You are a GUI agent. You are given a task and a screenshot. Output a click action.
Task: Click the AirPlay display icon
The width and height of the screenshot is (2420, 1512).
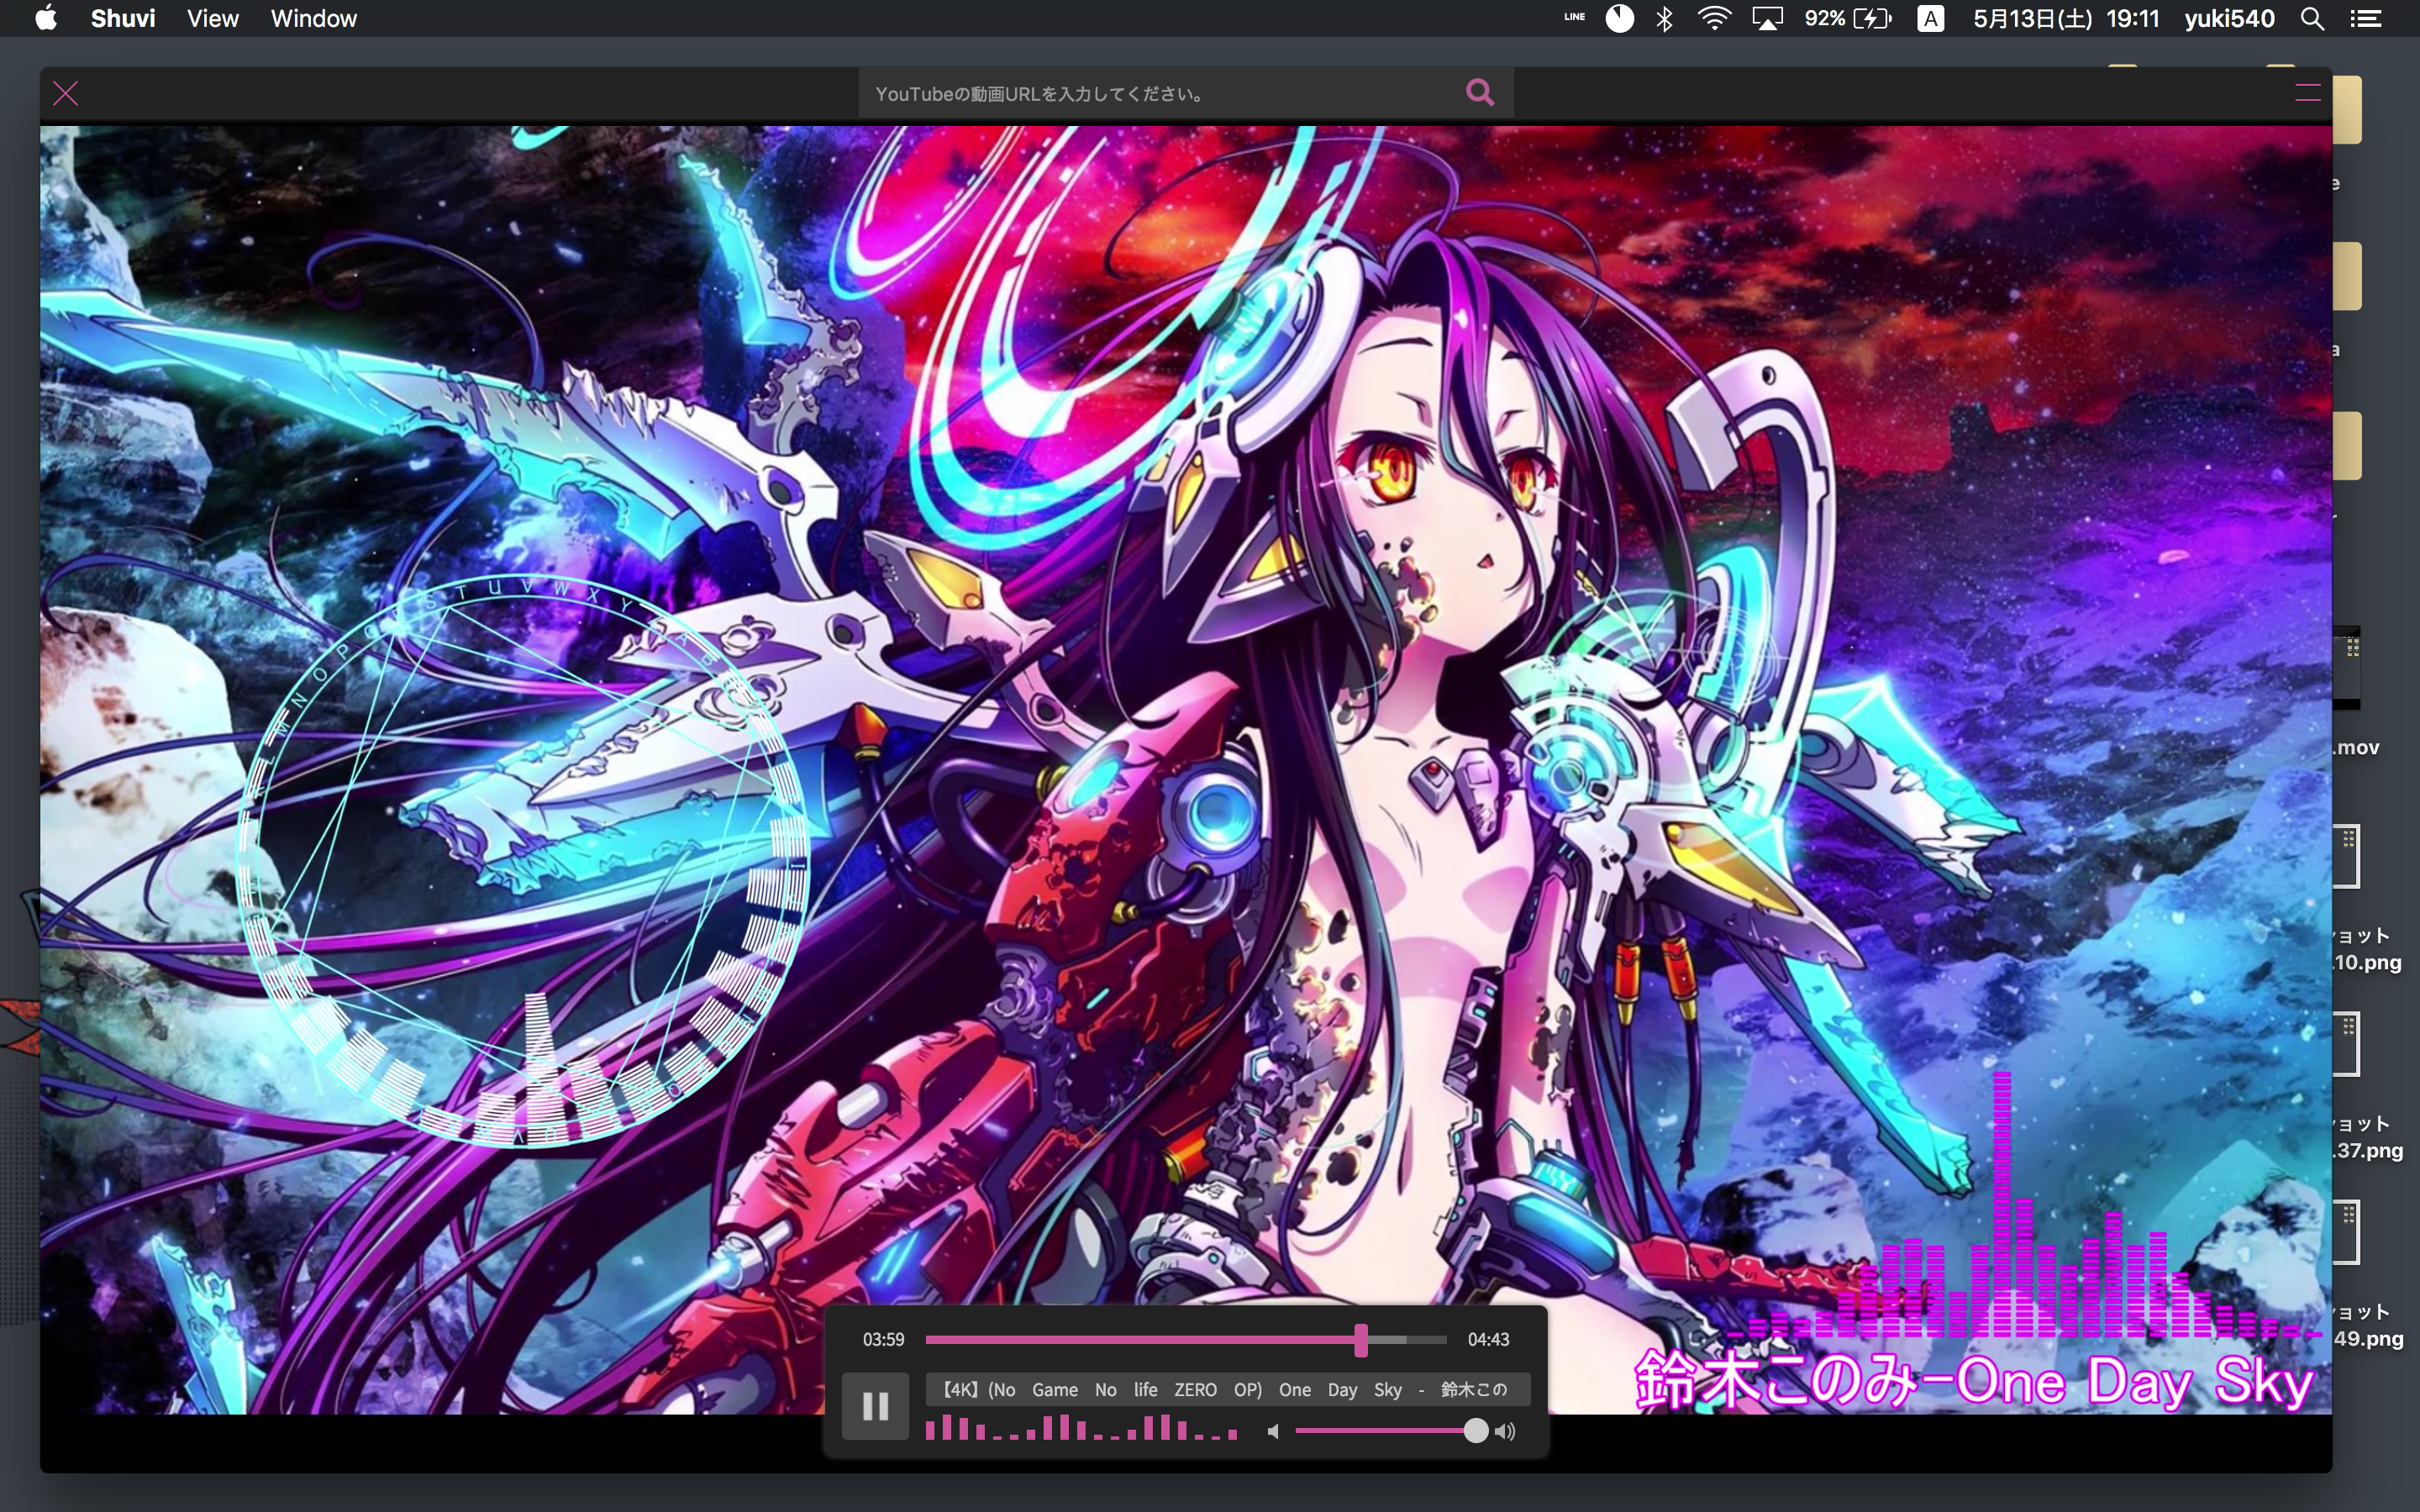coord(1767,19)
